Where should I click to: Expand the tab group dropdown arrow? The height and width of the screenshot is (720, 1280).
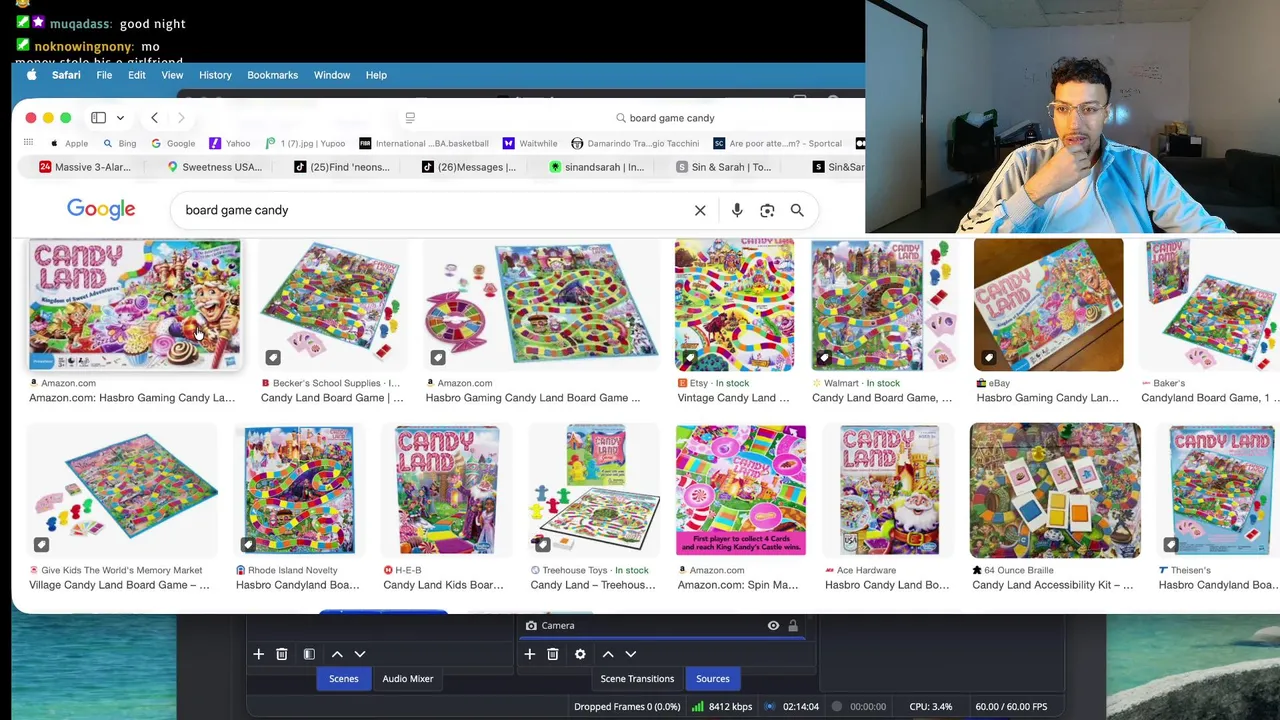tap(120, 118)
